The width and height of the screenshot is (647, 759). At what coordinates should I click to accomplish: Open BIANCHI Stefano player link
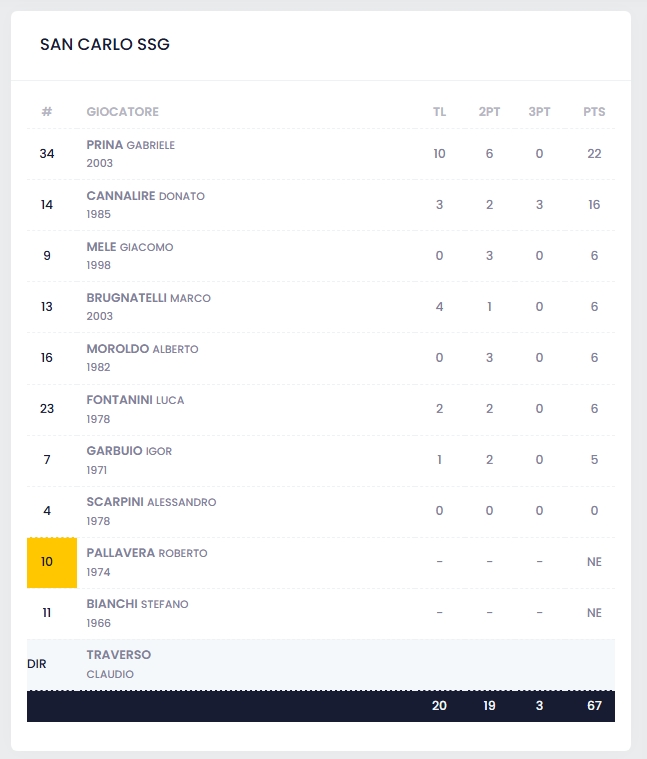tap(137, 604)
